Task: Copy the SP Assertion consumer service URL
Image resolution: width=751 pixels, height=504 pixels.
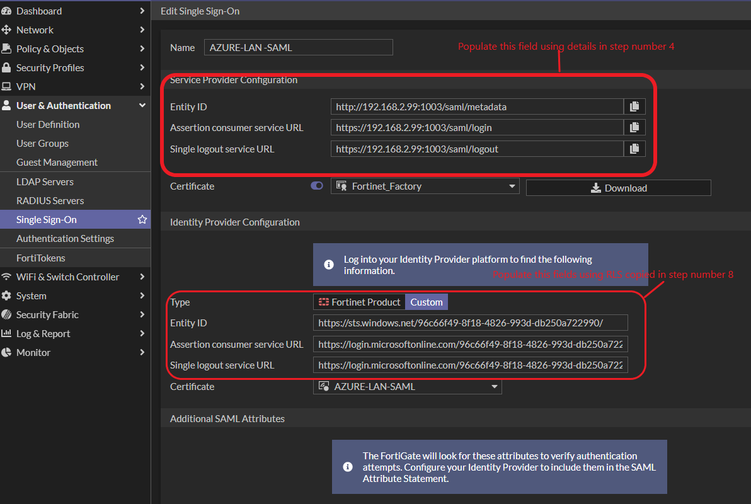Action: 635,127
